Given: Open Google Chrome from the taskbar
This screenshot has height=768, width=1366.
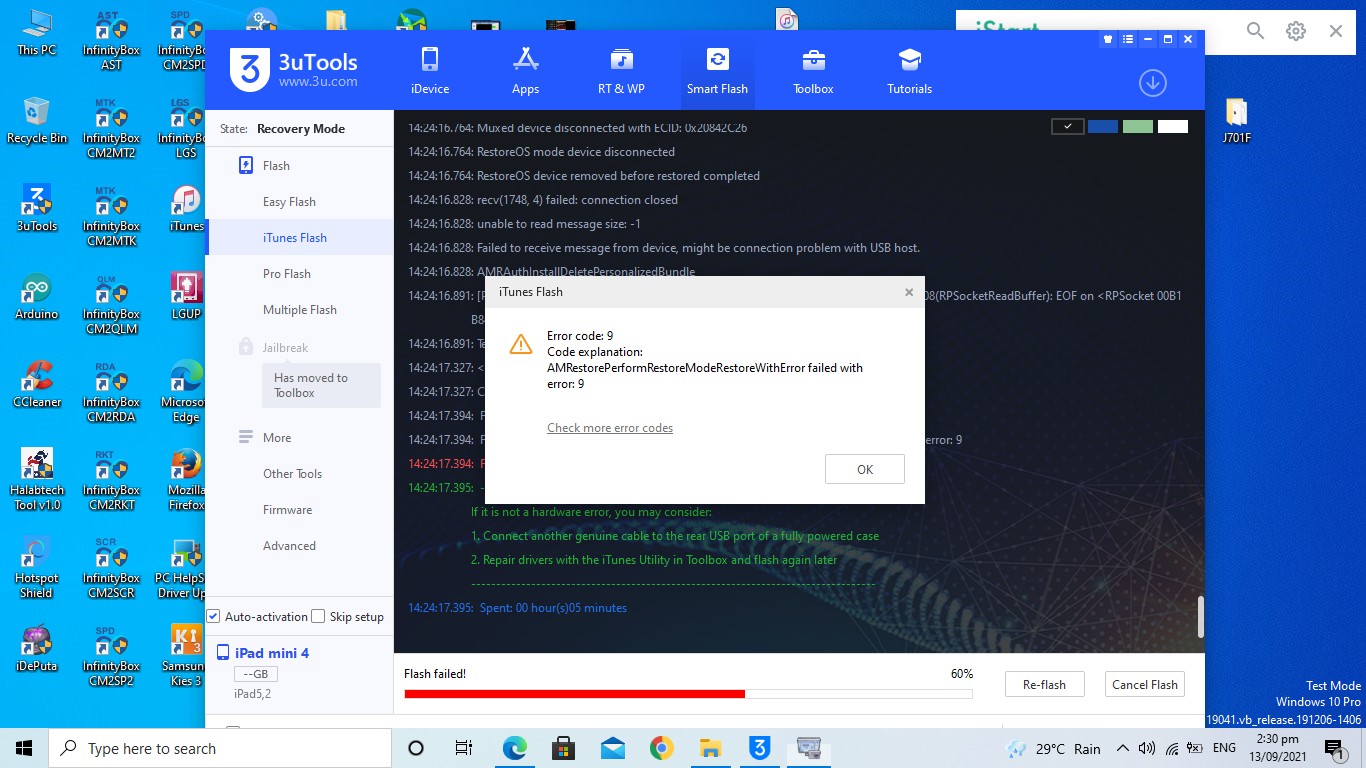Looking at the screenshot, I should click(661, 748).
